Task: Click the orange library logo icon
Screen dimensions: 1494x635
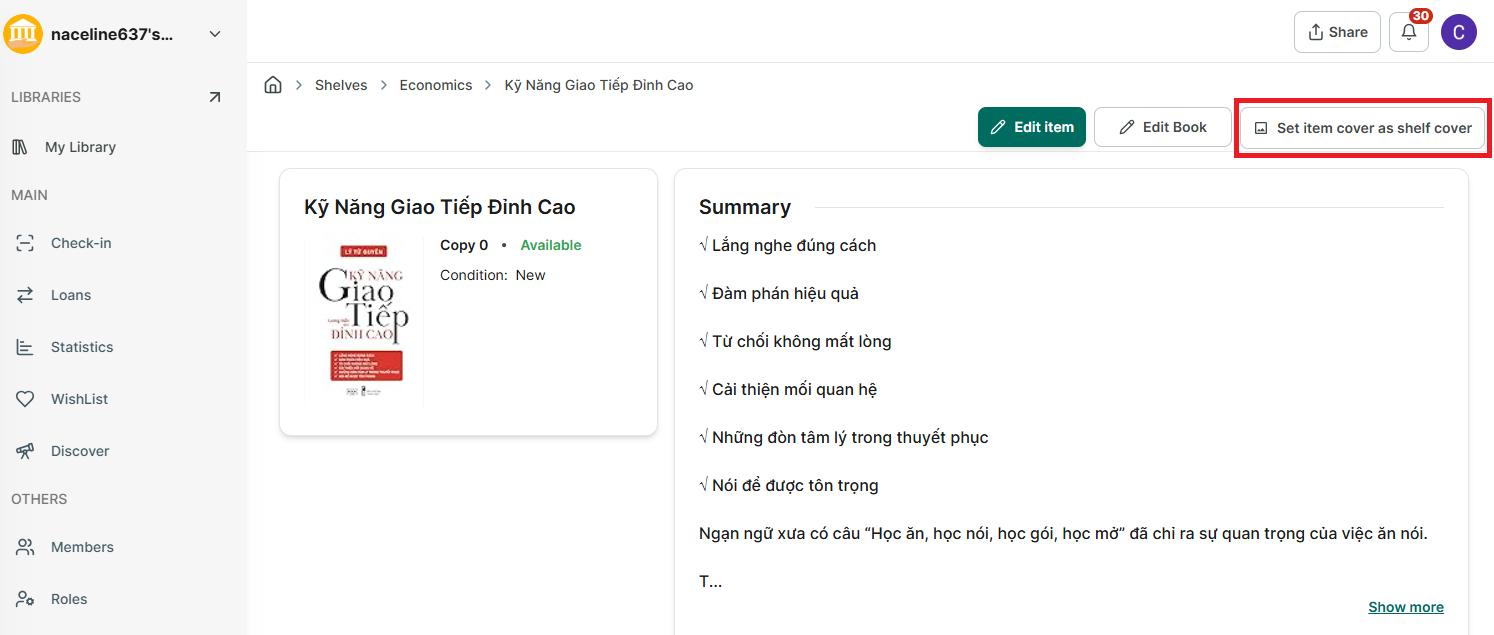Action: [23, 34]
